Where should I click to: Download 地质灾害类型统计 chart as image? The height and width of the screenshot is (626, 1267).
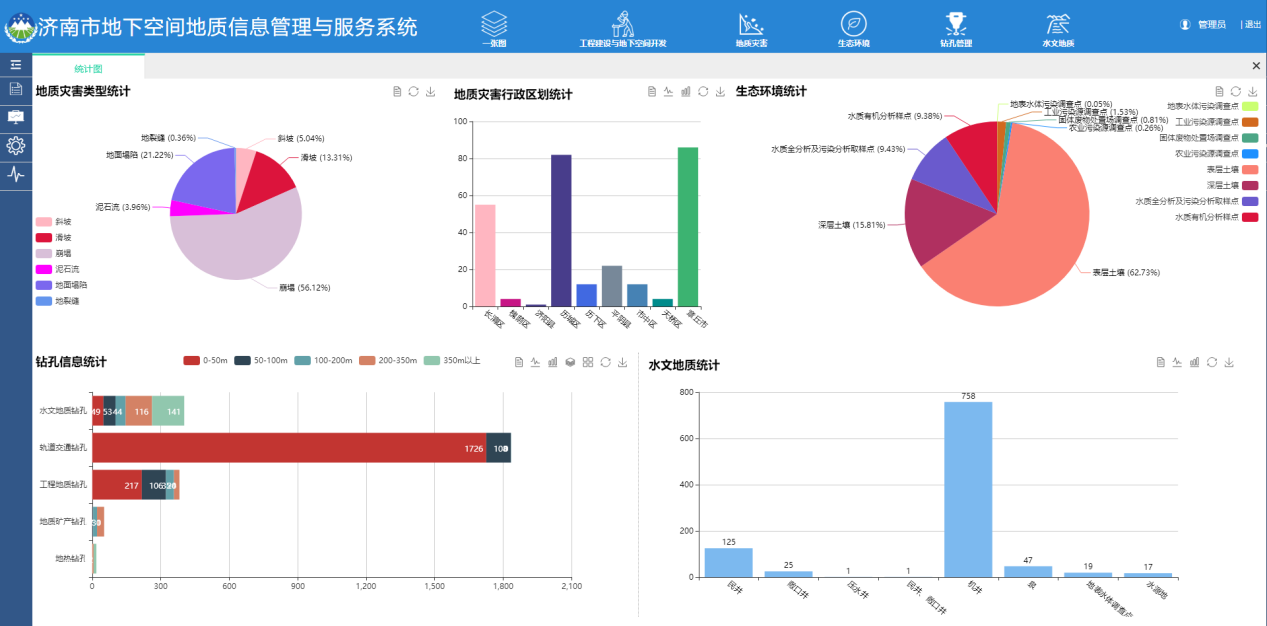coord(431,92)
